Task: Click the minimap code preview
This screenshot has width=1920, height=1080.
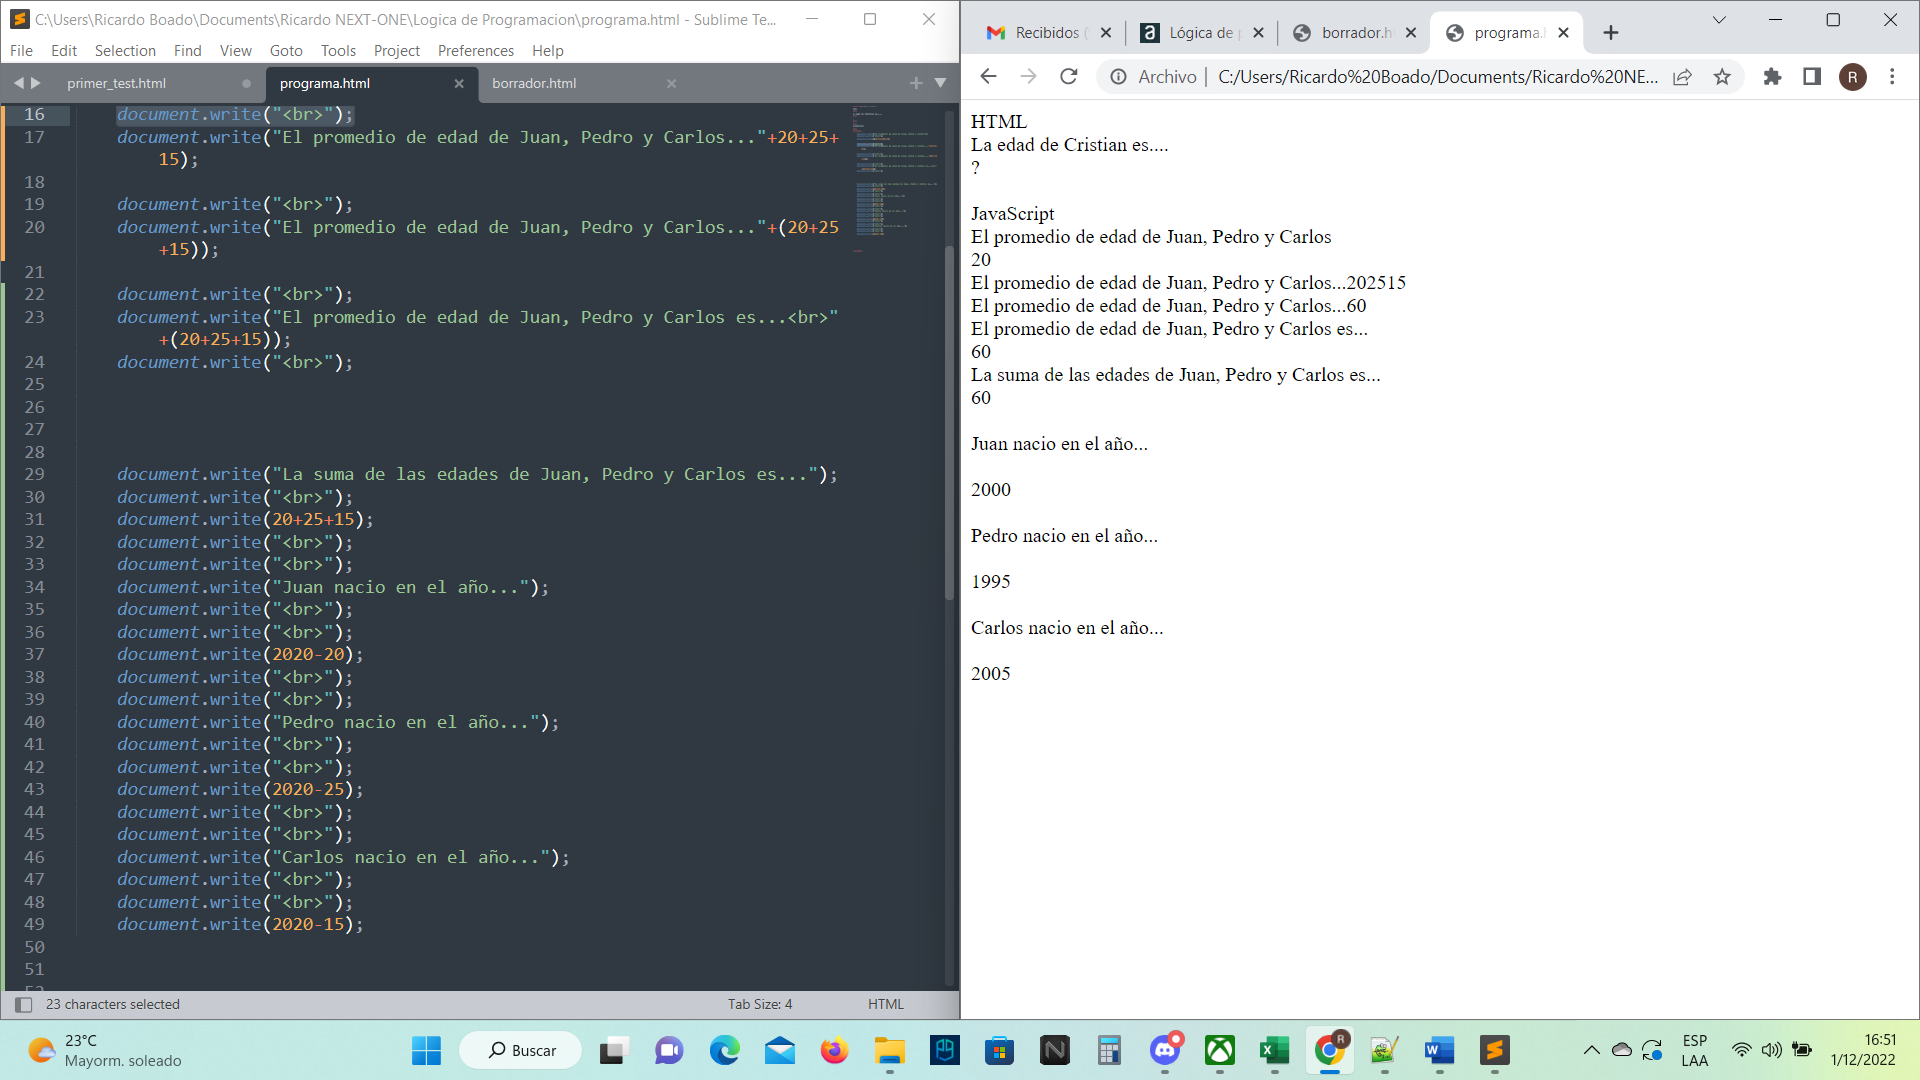Action: pyautogui.click(x=895, y=178)
